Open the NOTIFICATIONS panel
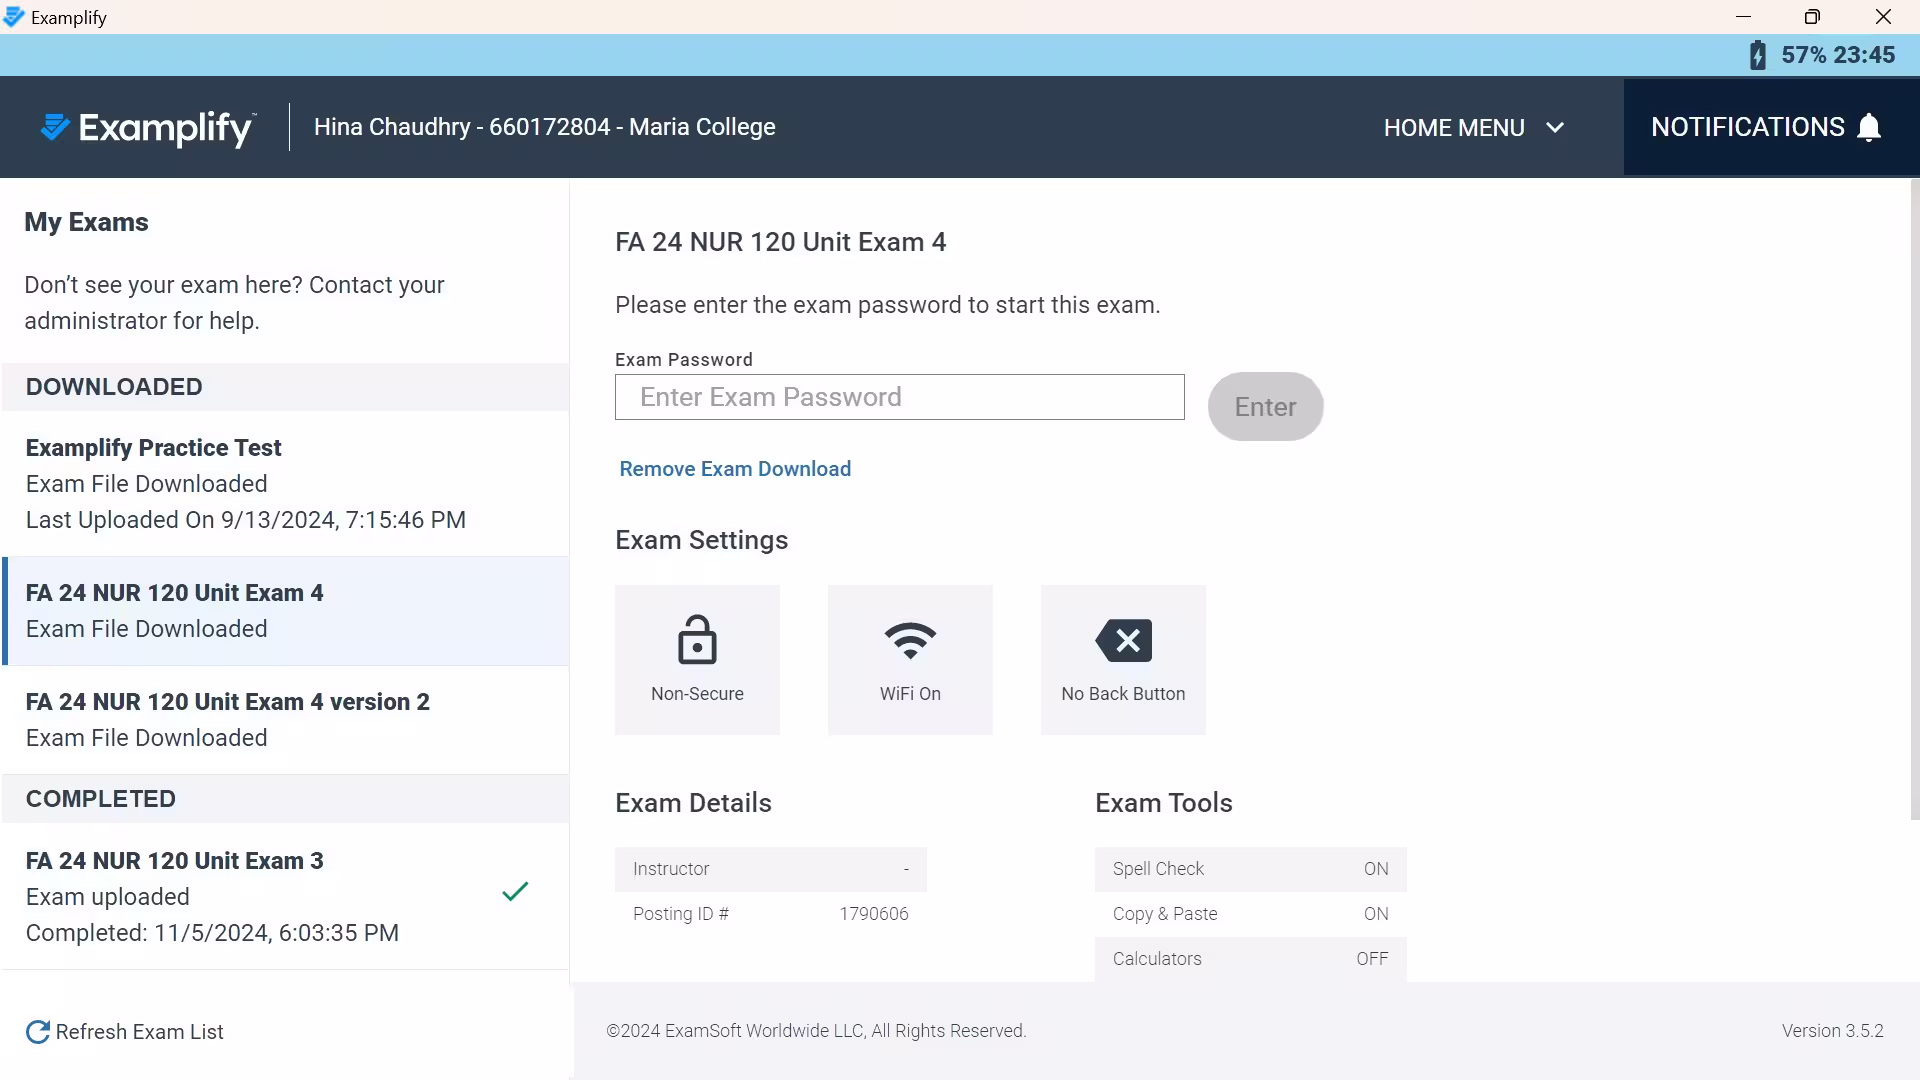 coord(1748,127)
